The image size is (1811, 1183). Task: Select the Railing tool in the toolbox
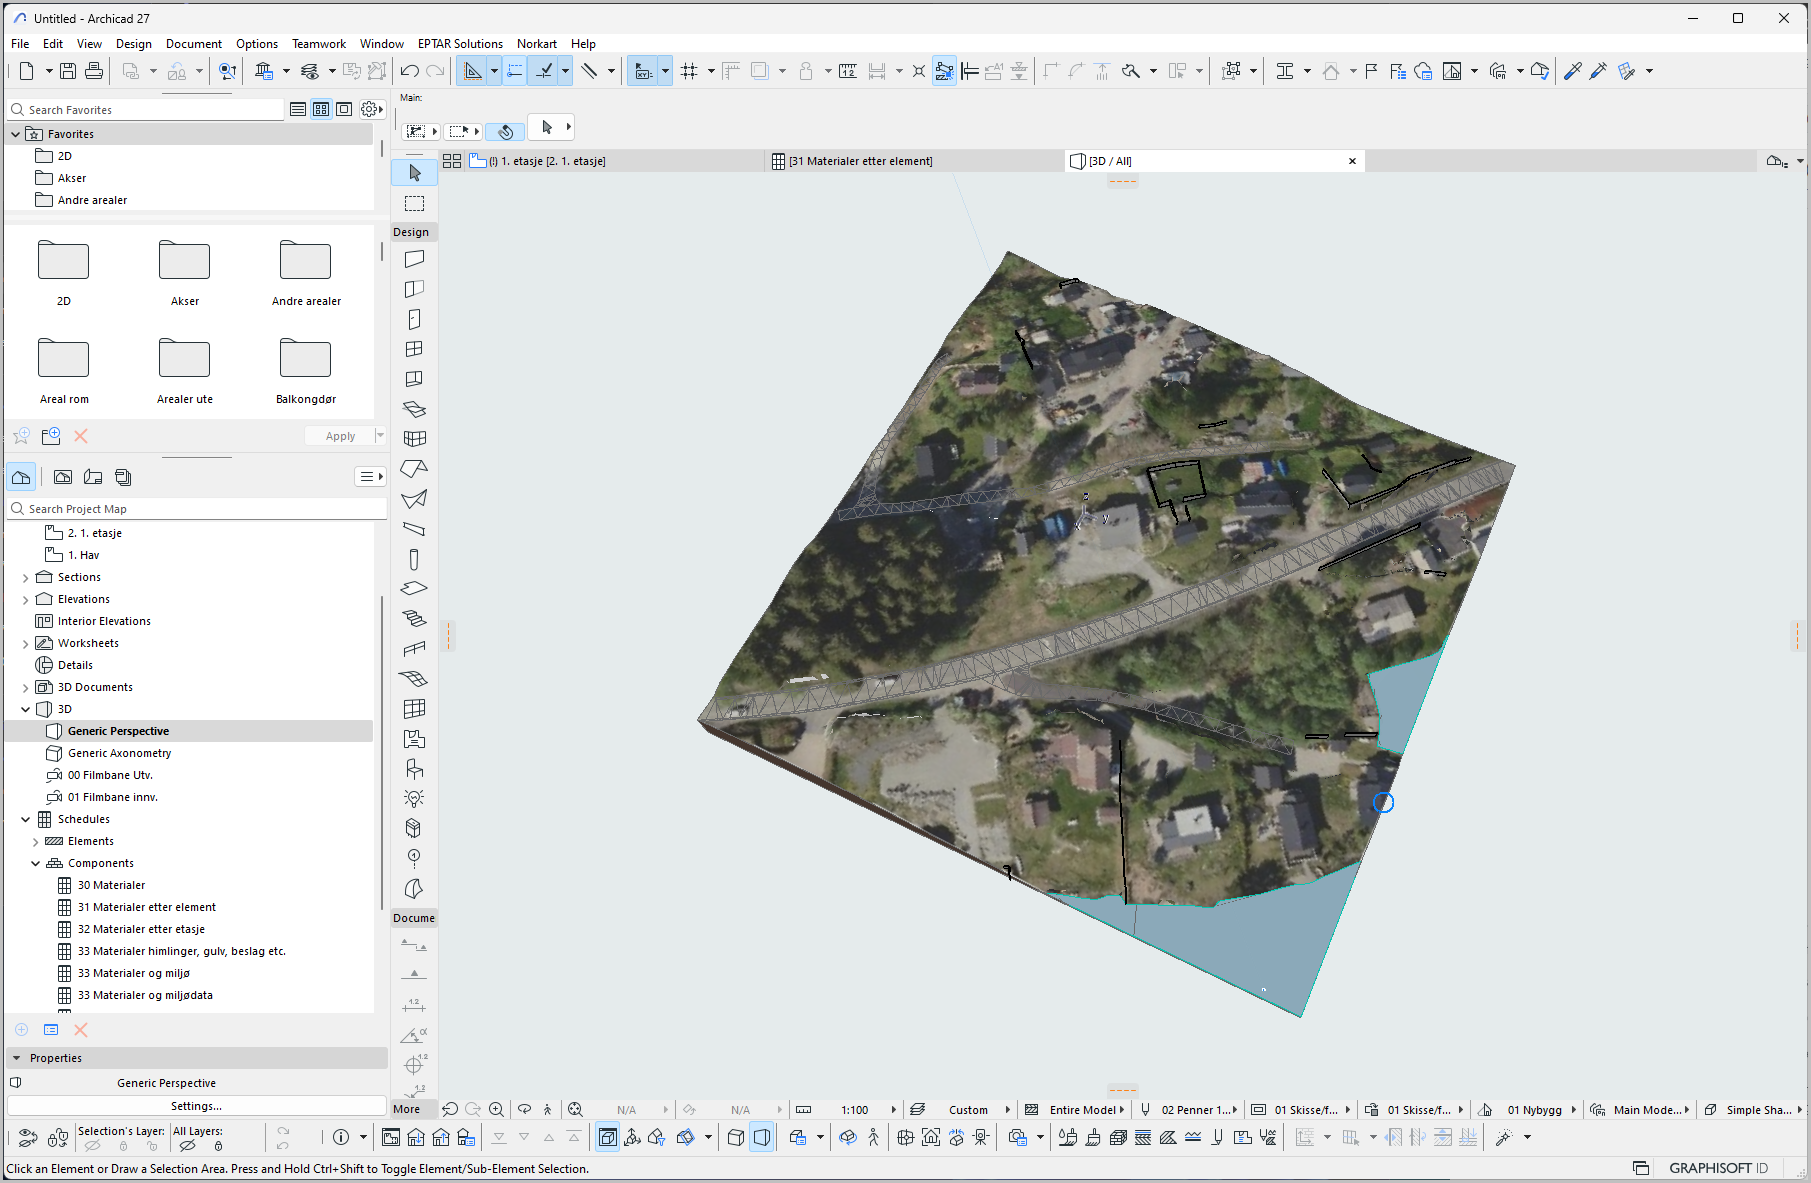click(x=414, y=649)
